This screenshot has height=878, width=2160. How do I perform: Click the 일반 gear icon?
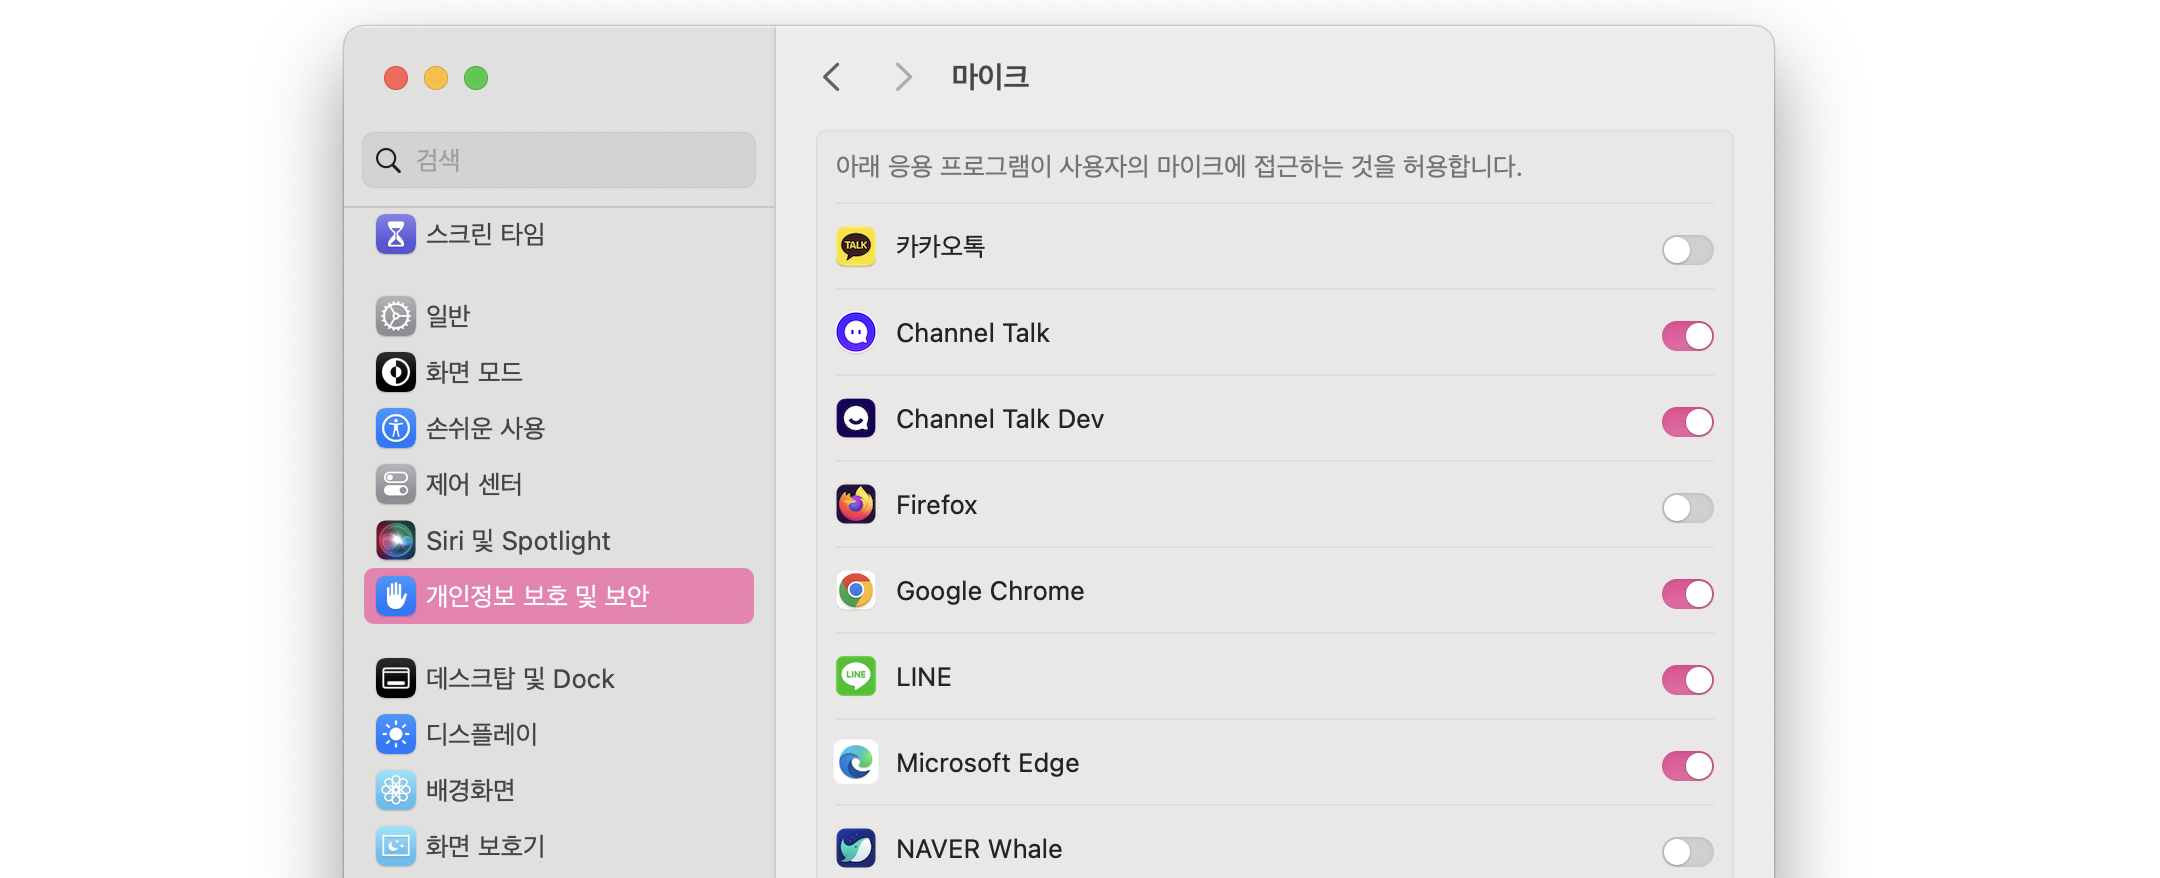396,316
